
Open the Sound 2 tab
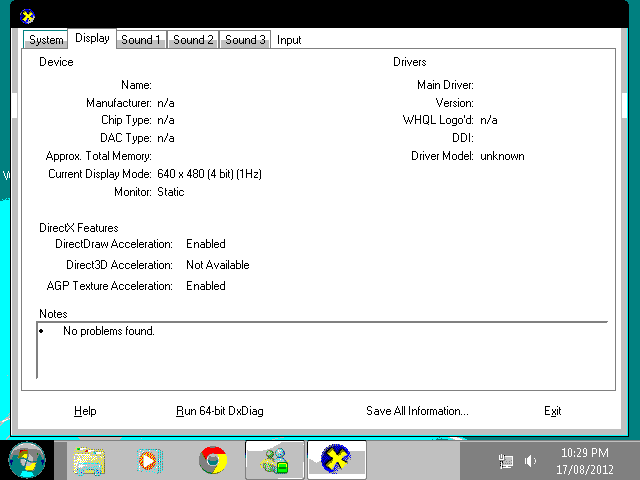tap(193, 40)
